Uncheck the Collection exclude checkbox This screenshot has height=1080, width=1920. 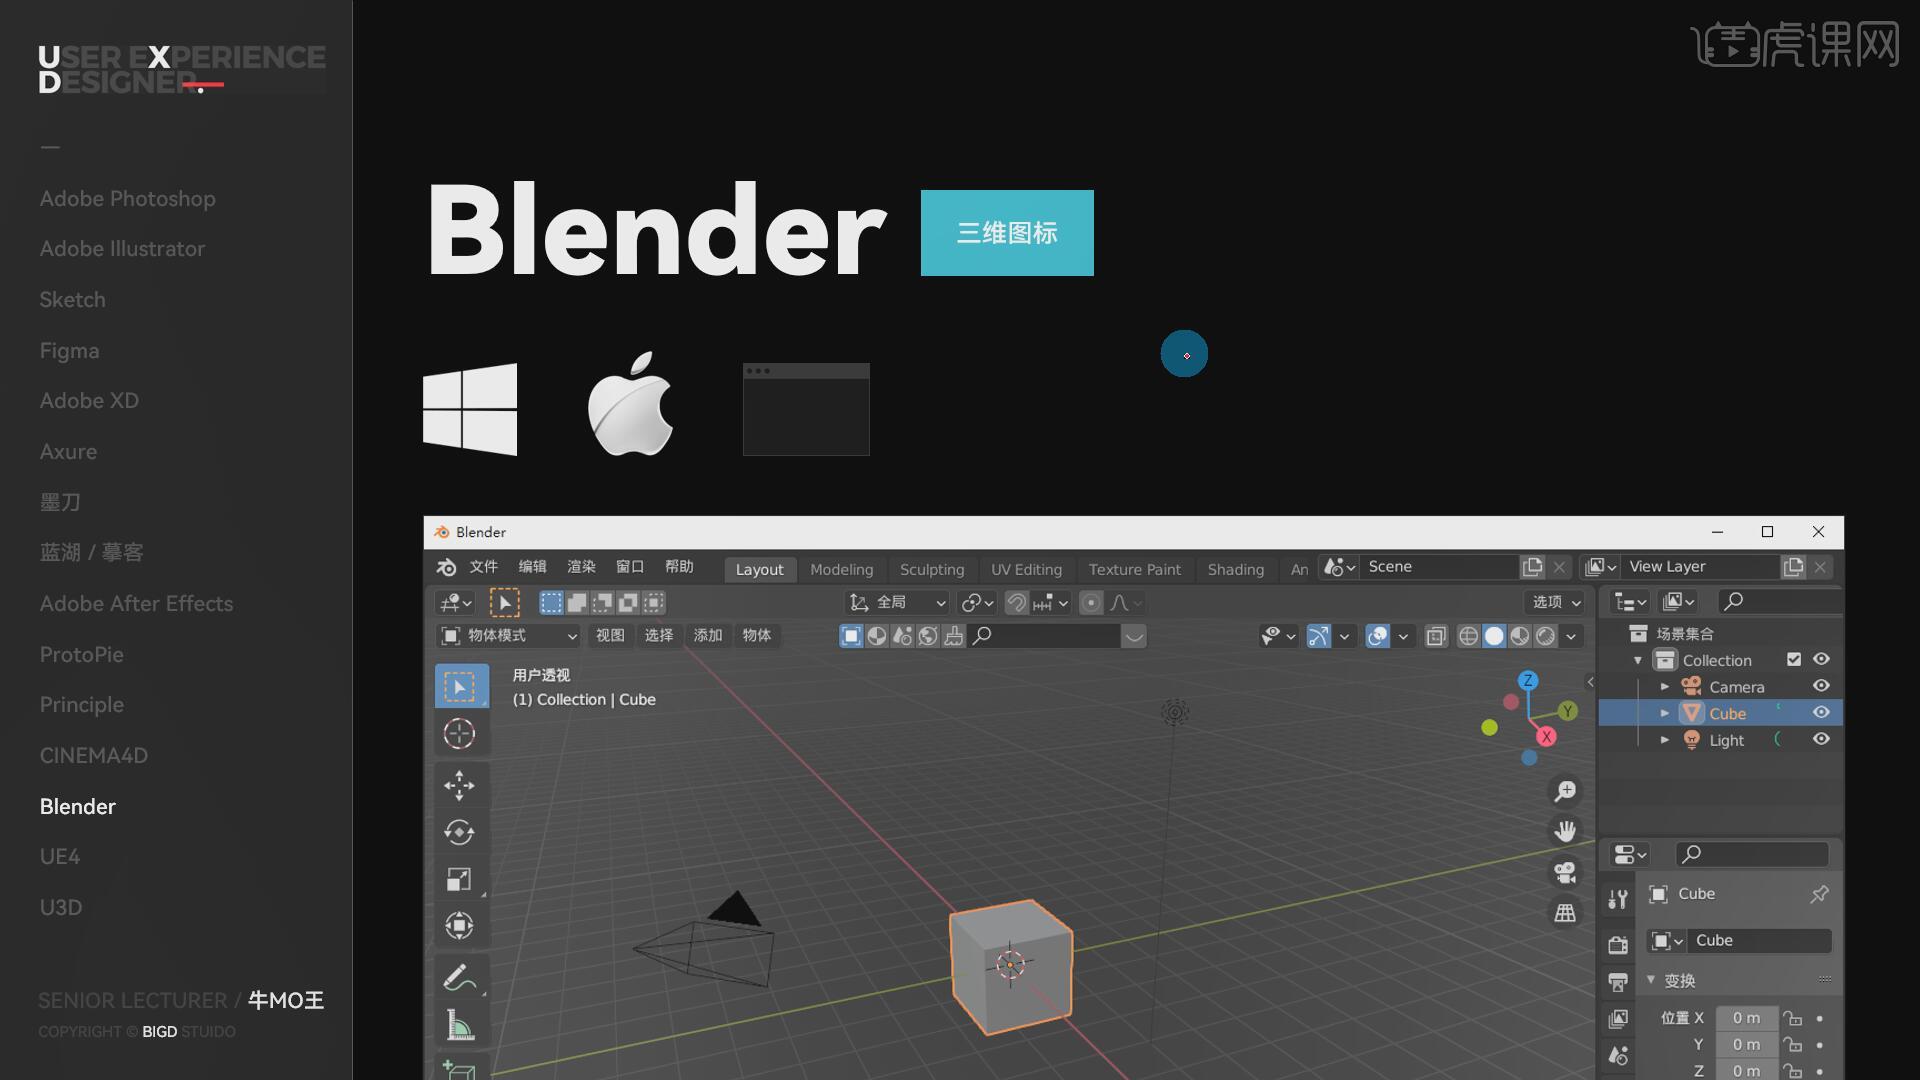[1794, 659]
